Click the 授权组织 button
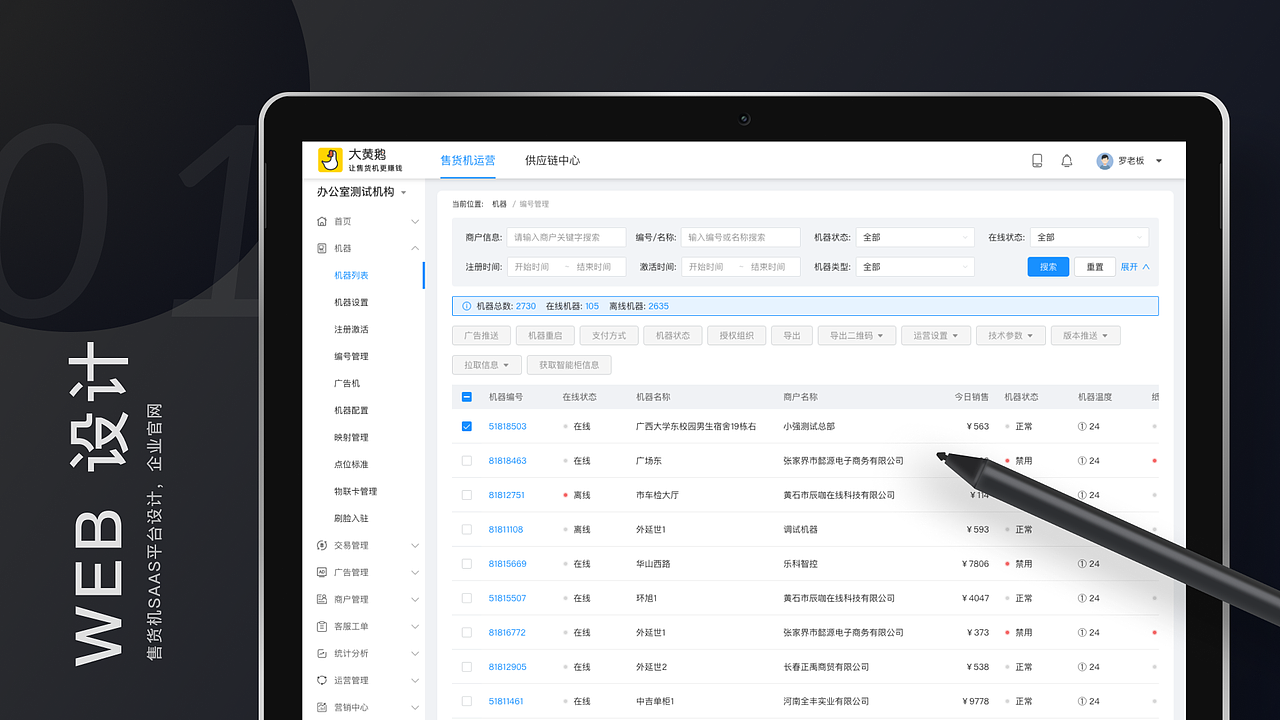The image size is (1280, 720). (736, 336)
